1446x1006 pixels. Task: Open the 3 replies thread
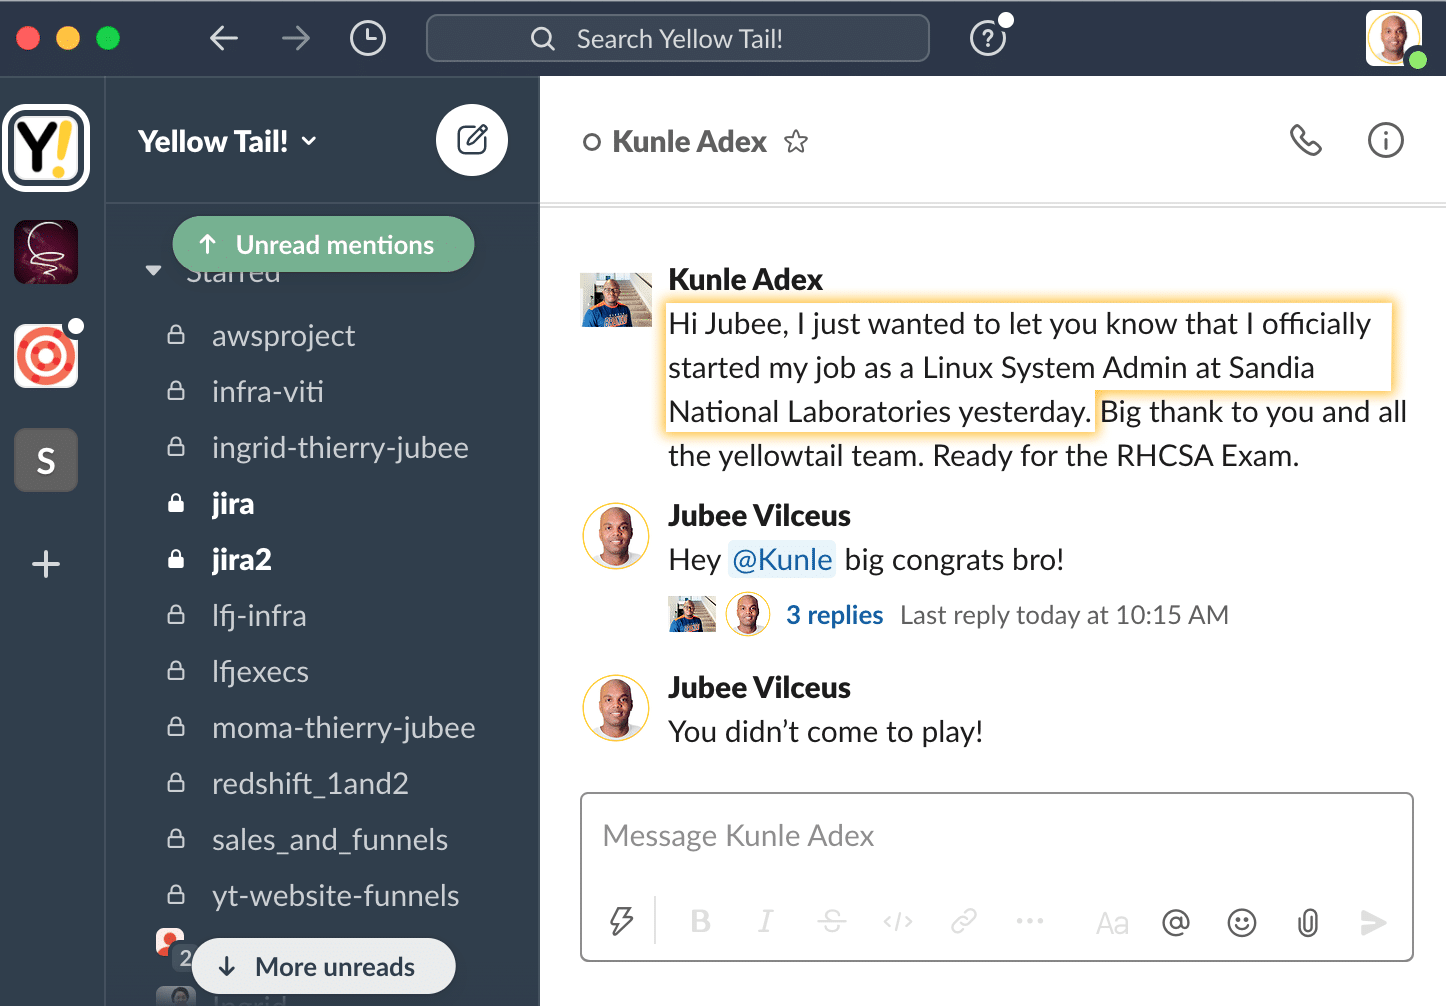[x=834, y=615]
